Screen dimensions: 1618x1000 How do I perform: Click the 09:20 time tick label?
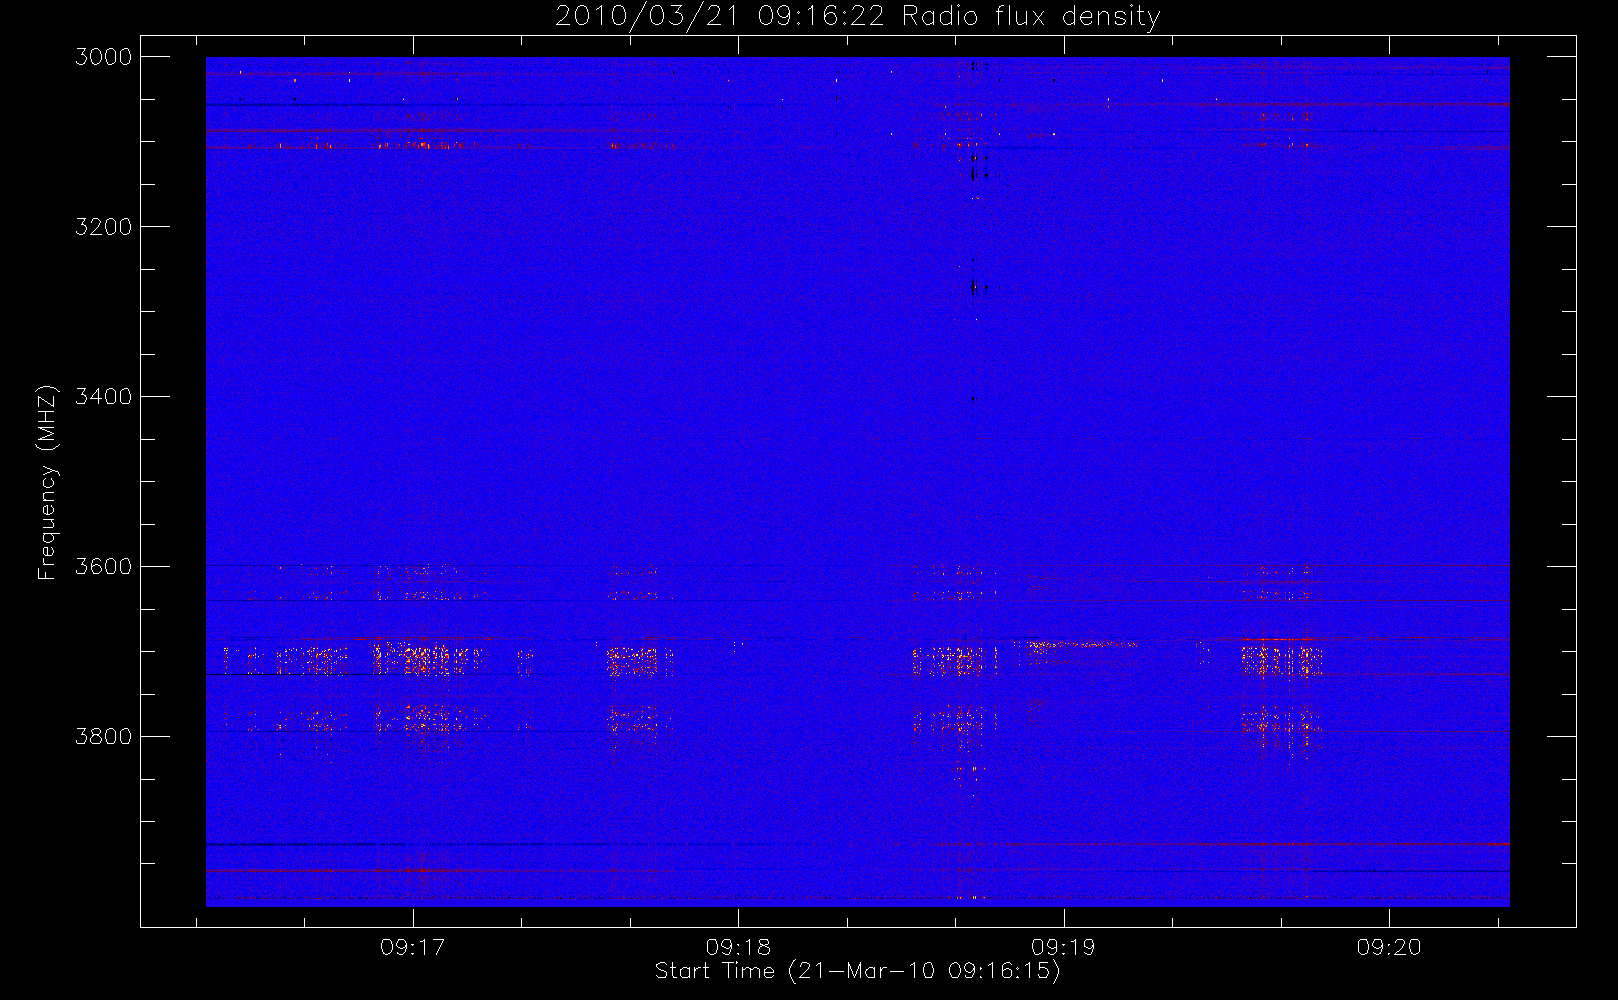[x=1389, y=947]
